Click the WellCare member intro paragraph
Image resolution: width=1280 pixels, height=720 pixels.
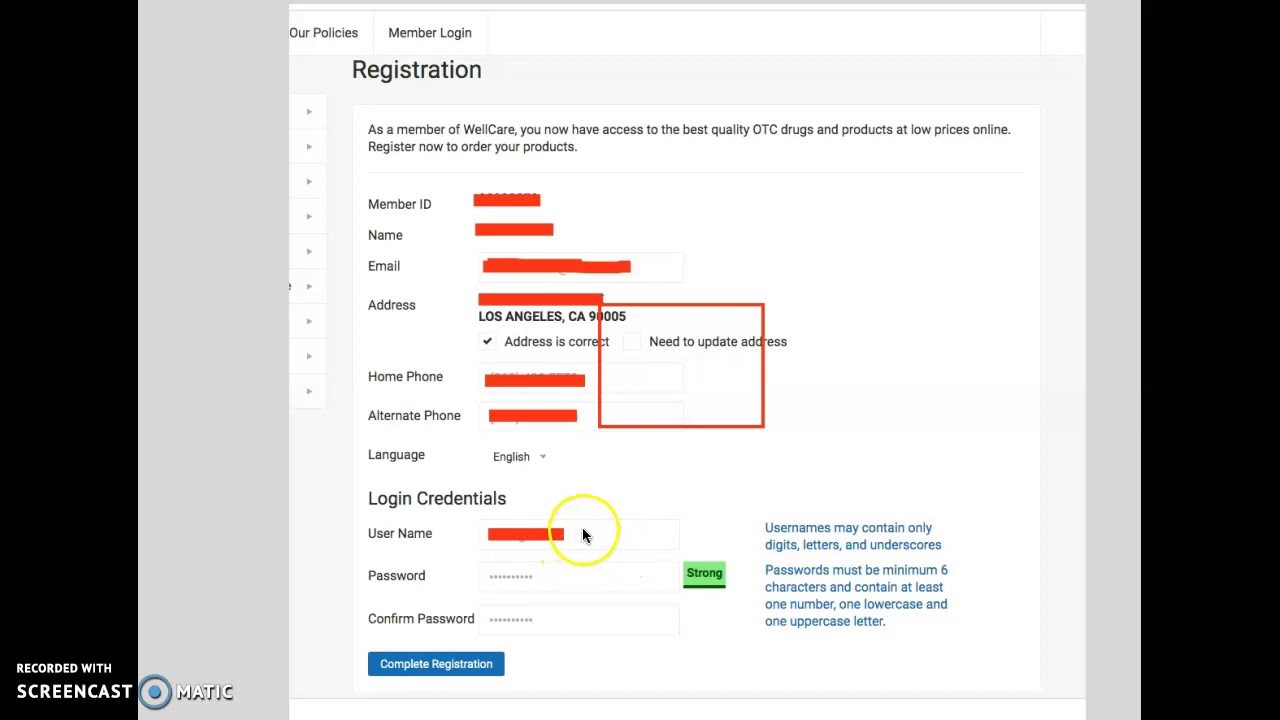pos(689,138)
